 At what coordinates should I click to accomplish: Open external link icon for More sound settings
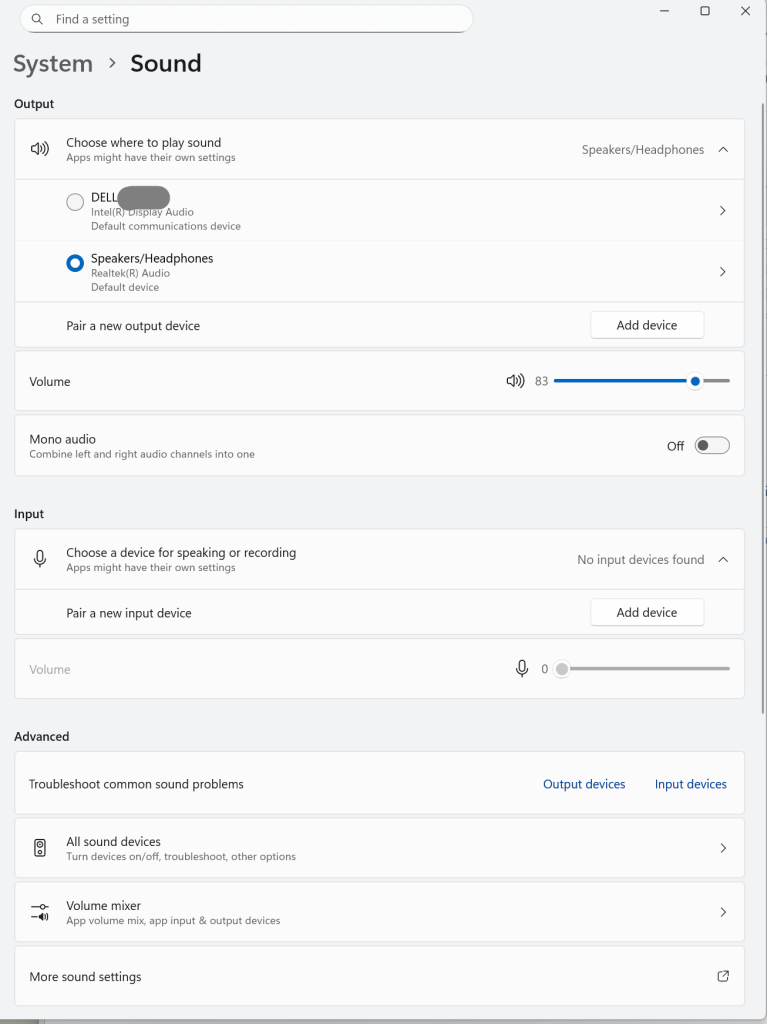pyautogui.click(x=723, y=976)
